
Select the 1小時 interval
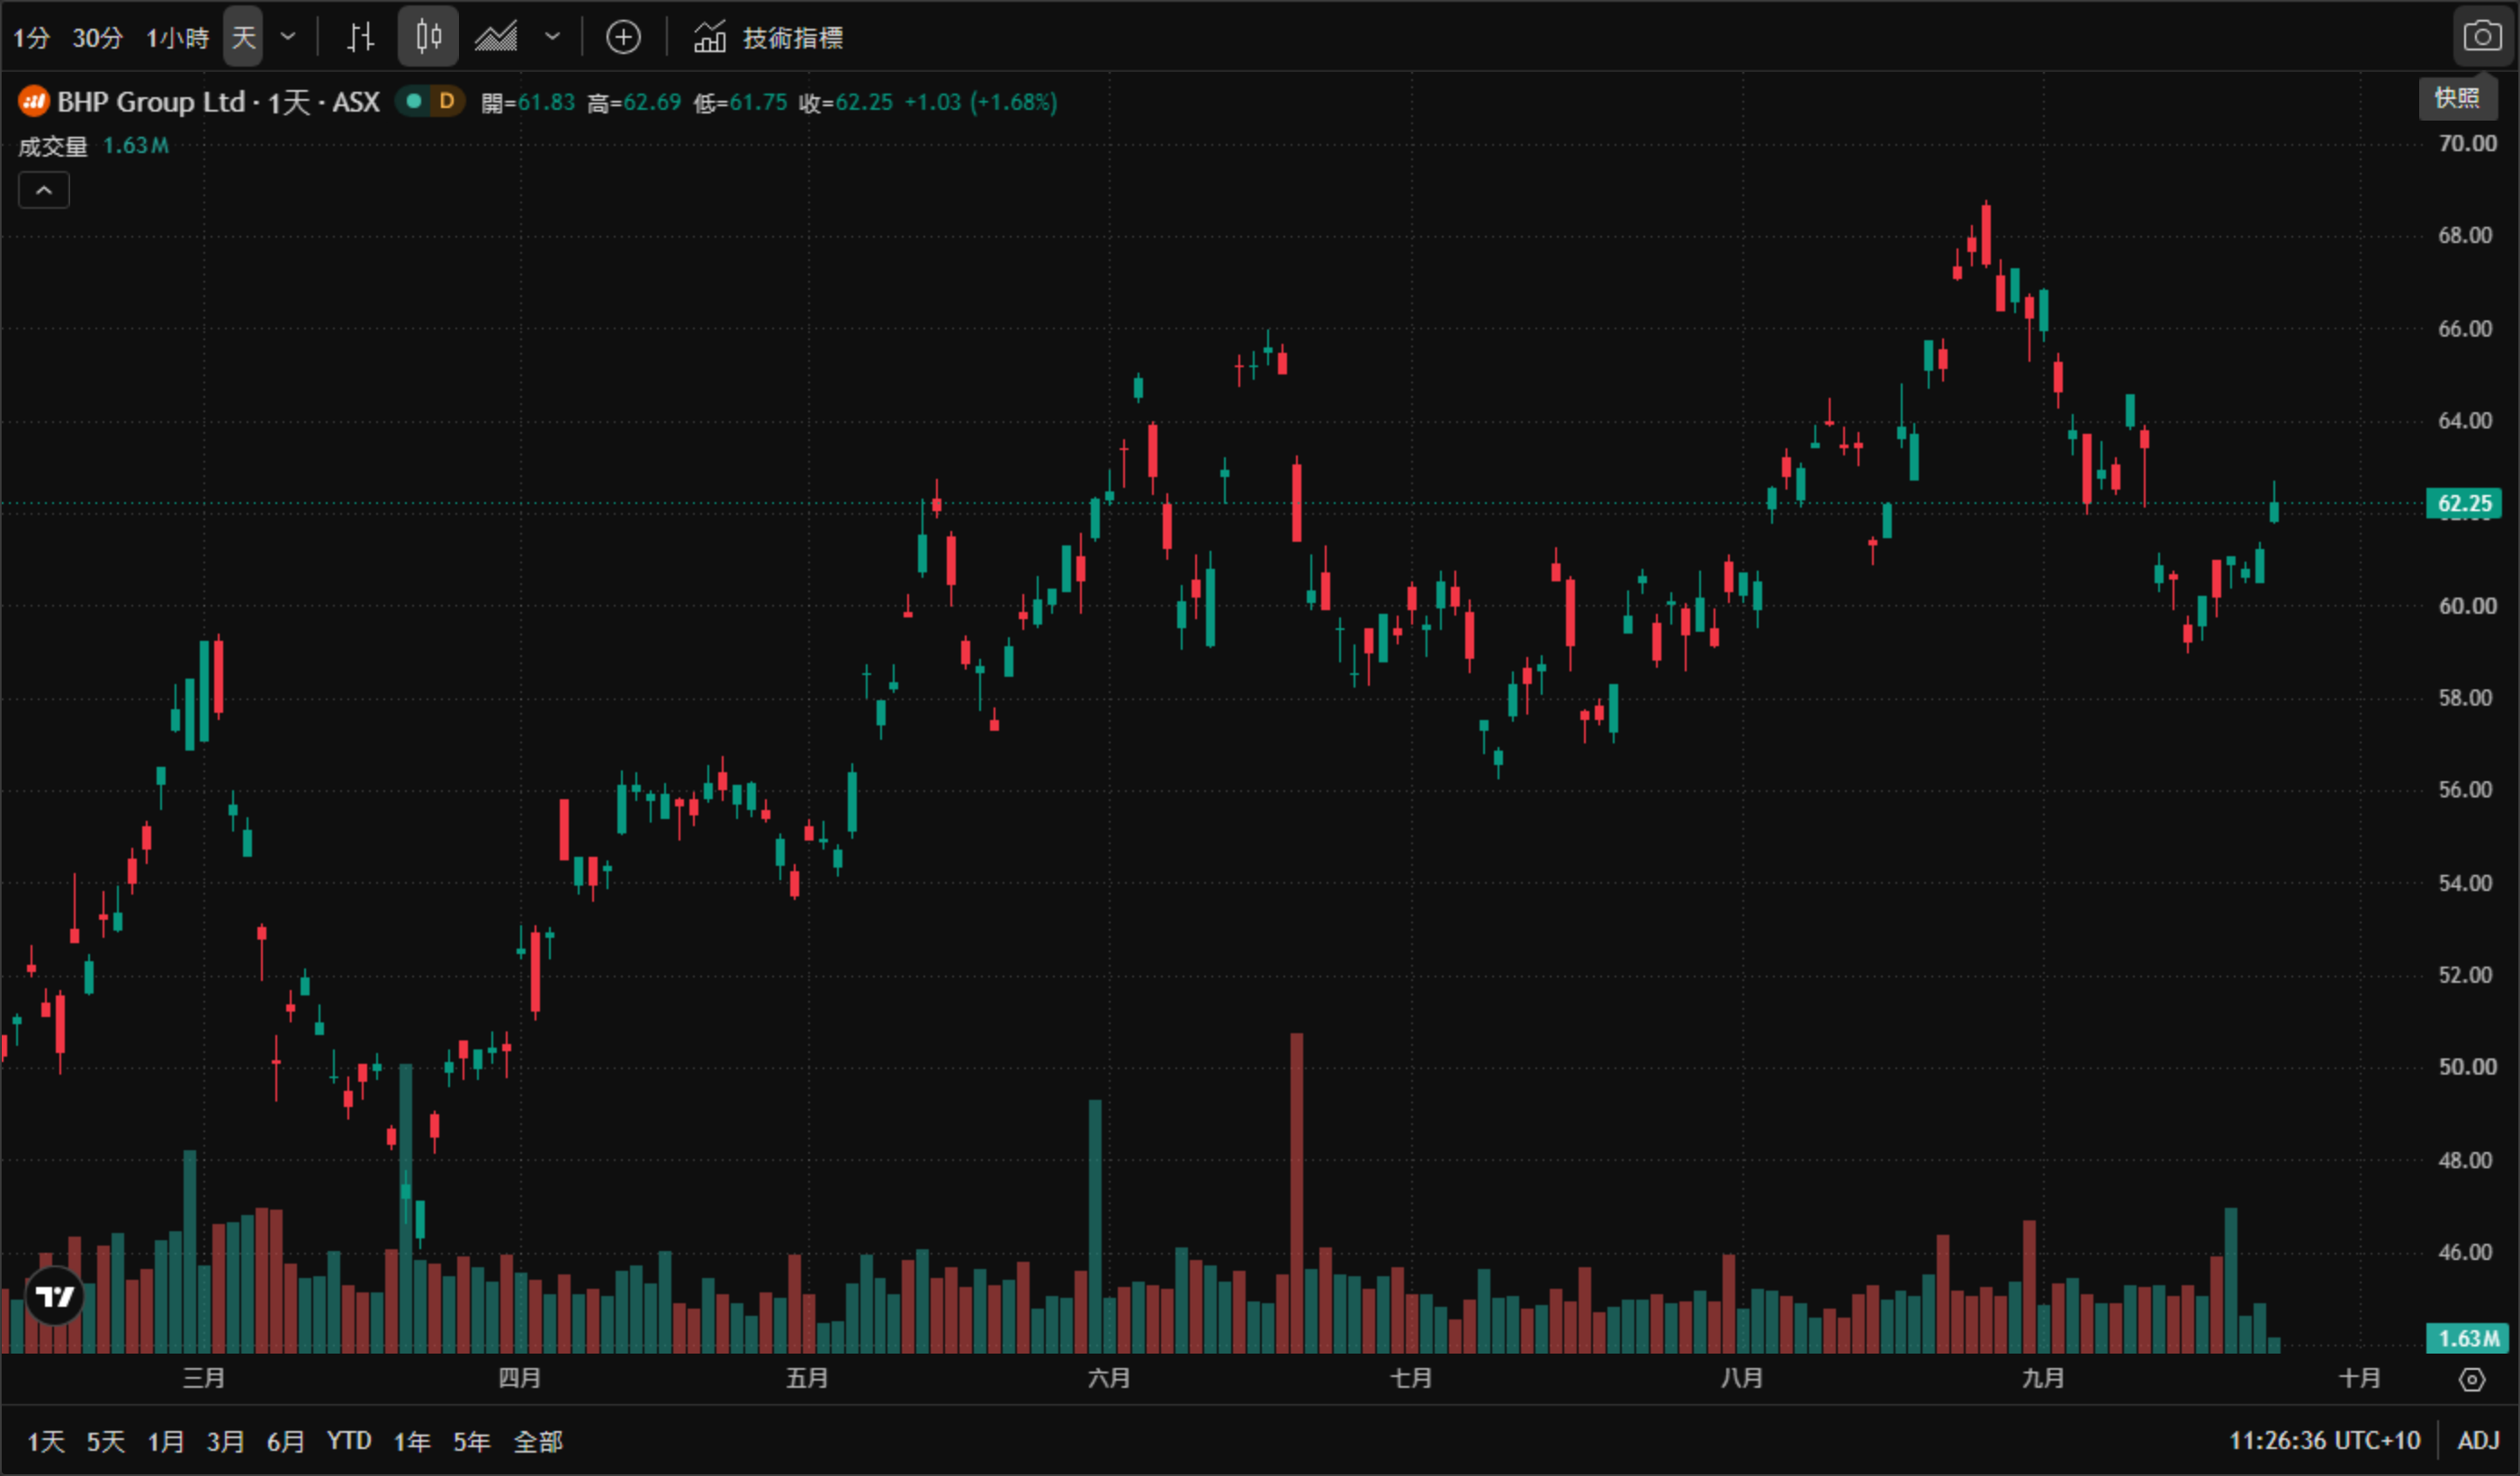pyautogui.click(x=177, y=38)
